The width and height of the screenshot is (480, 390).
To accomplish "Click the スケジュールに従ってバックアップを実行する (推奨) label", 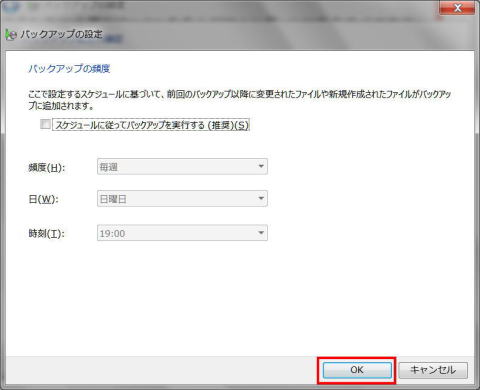I will tap(151, 125).
